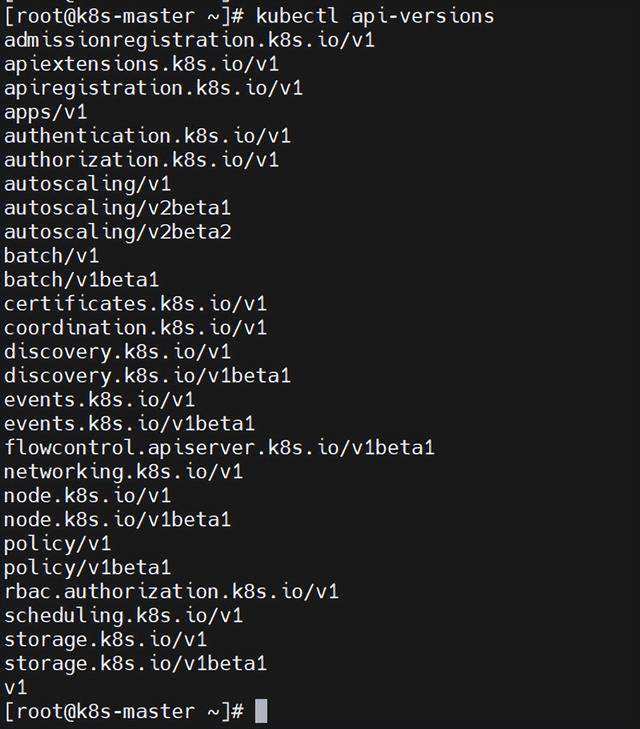
Task: Click the storage.k8s.io/v1beta1 line
Action: (x=135, y=664)
